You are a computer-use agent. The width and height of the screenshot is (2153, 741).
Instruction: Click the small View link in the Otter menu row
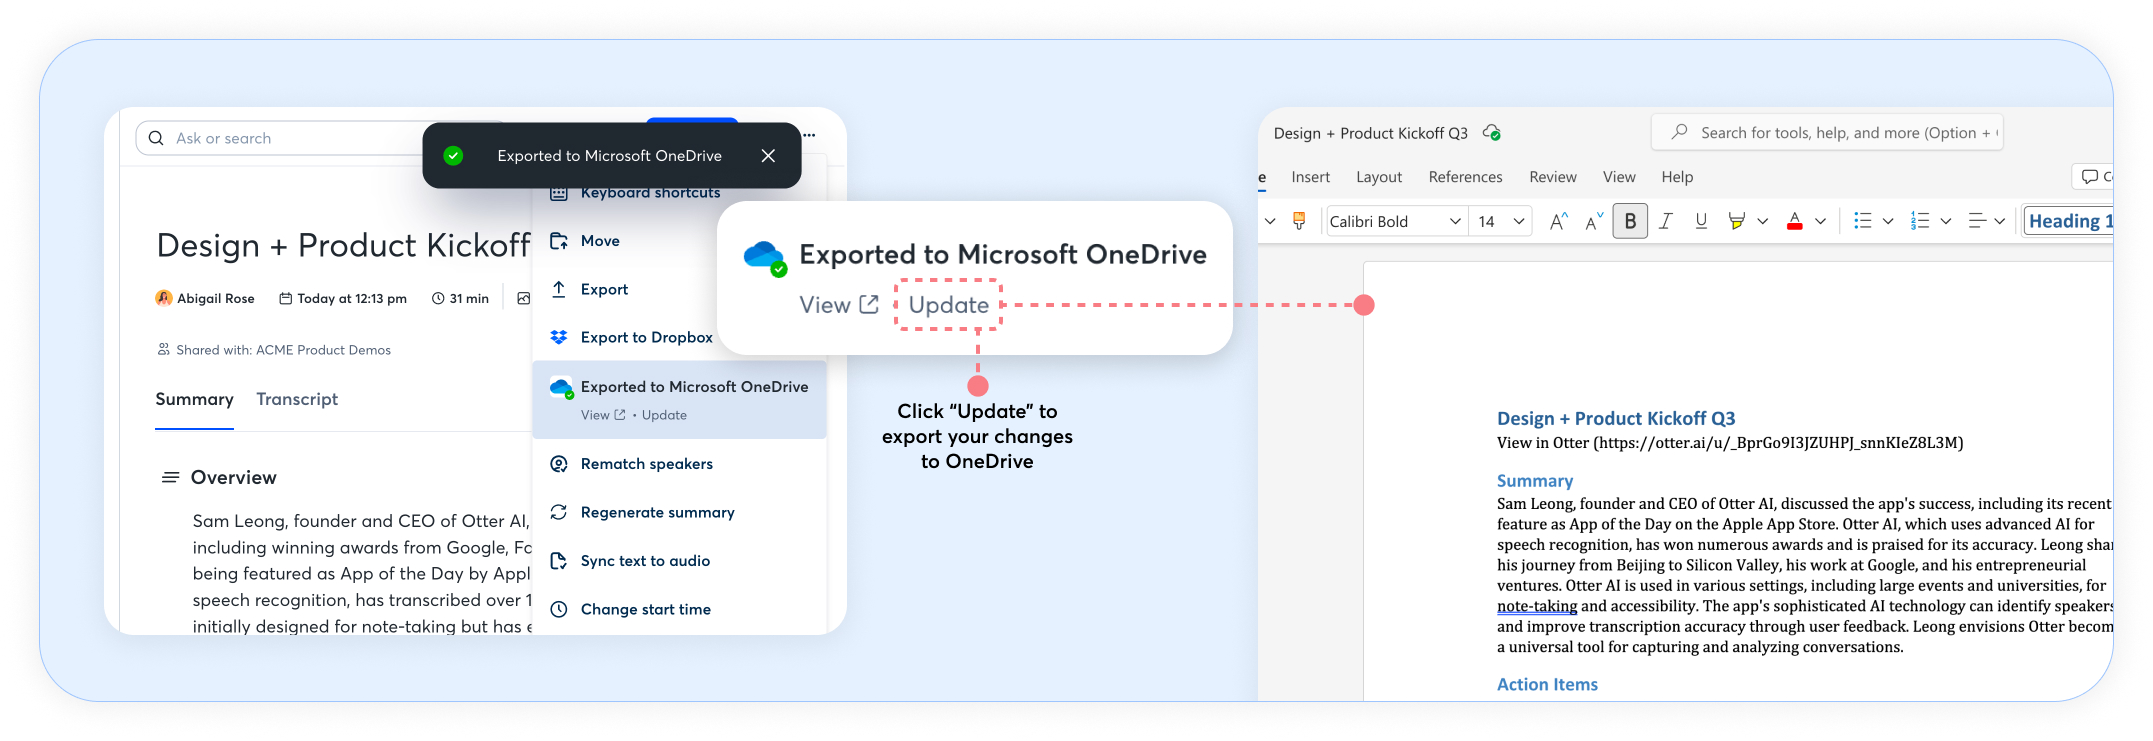click(x=603, y=415)
